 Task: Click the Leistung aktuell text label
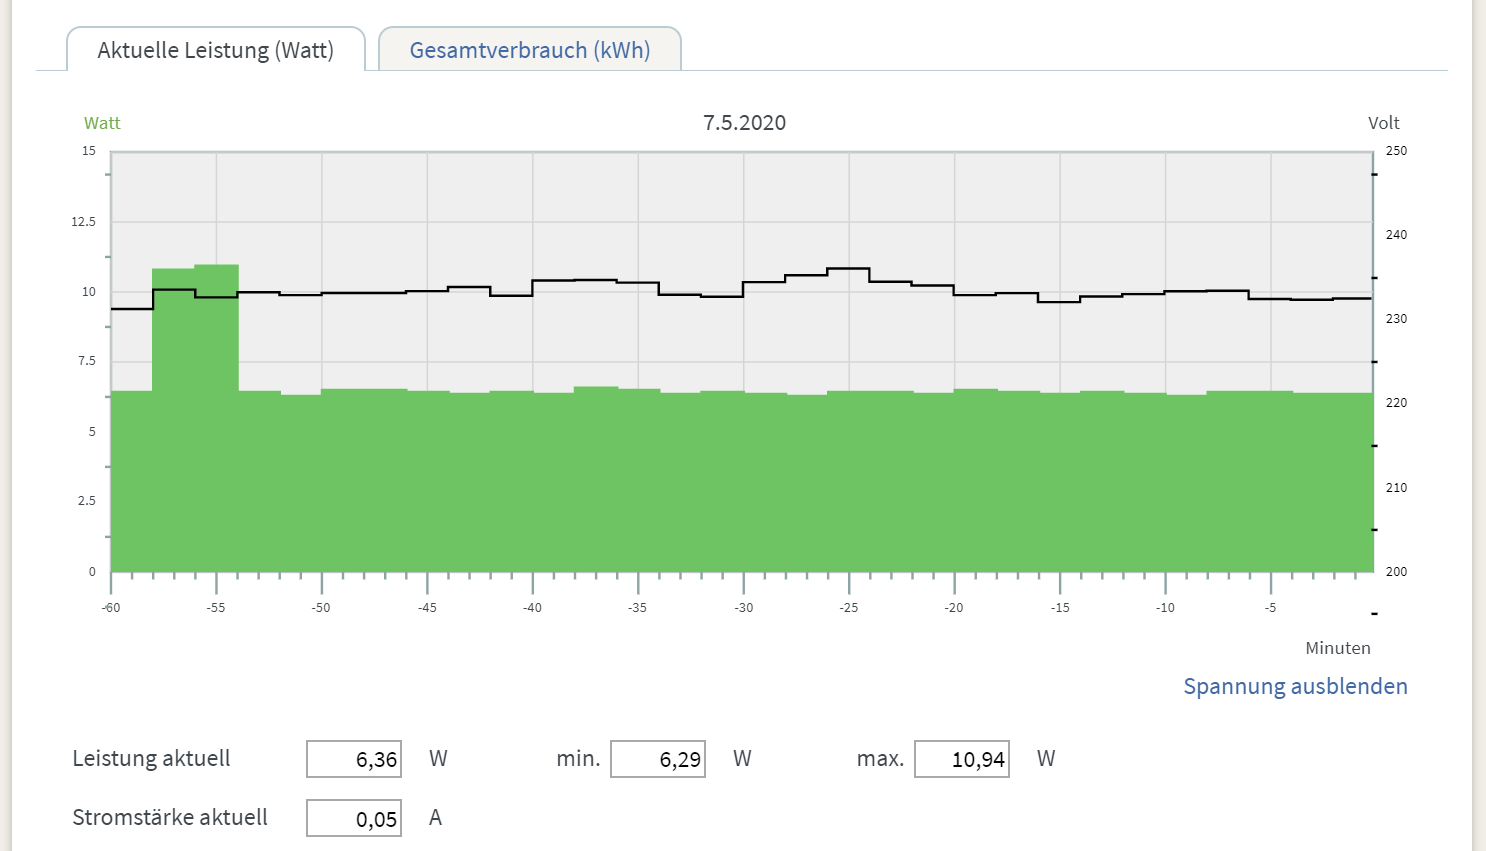click(x=151, y=758)
